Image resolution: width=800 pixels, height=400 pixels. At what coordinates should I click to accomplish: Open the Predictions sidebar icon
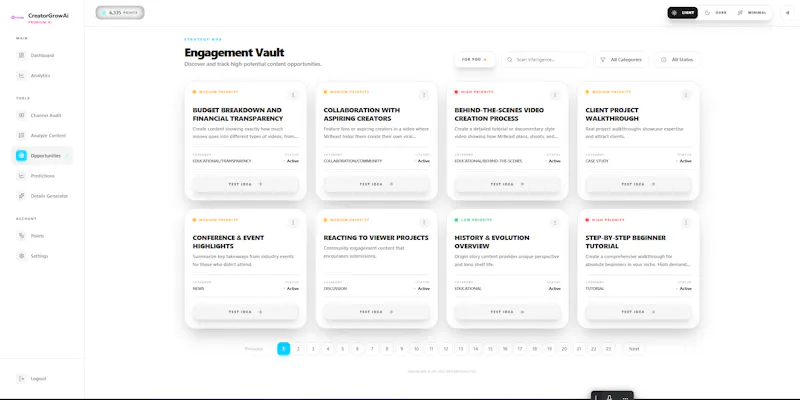[21, 176]
